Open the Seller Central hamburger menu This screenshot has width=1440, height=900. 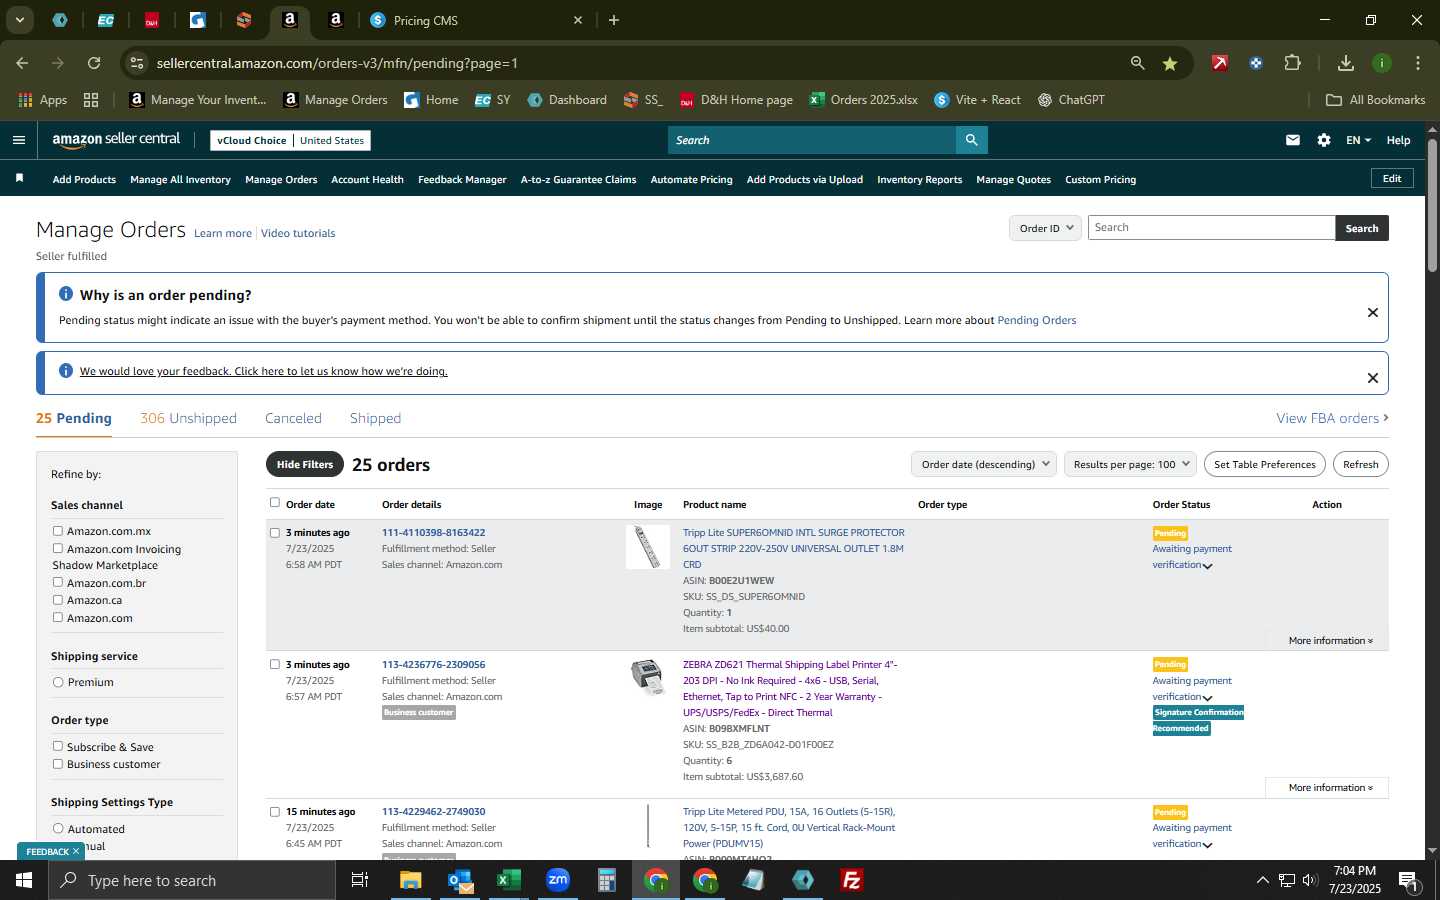(x=18, y=140)
